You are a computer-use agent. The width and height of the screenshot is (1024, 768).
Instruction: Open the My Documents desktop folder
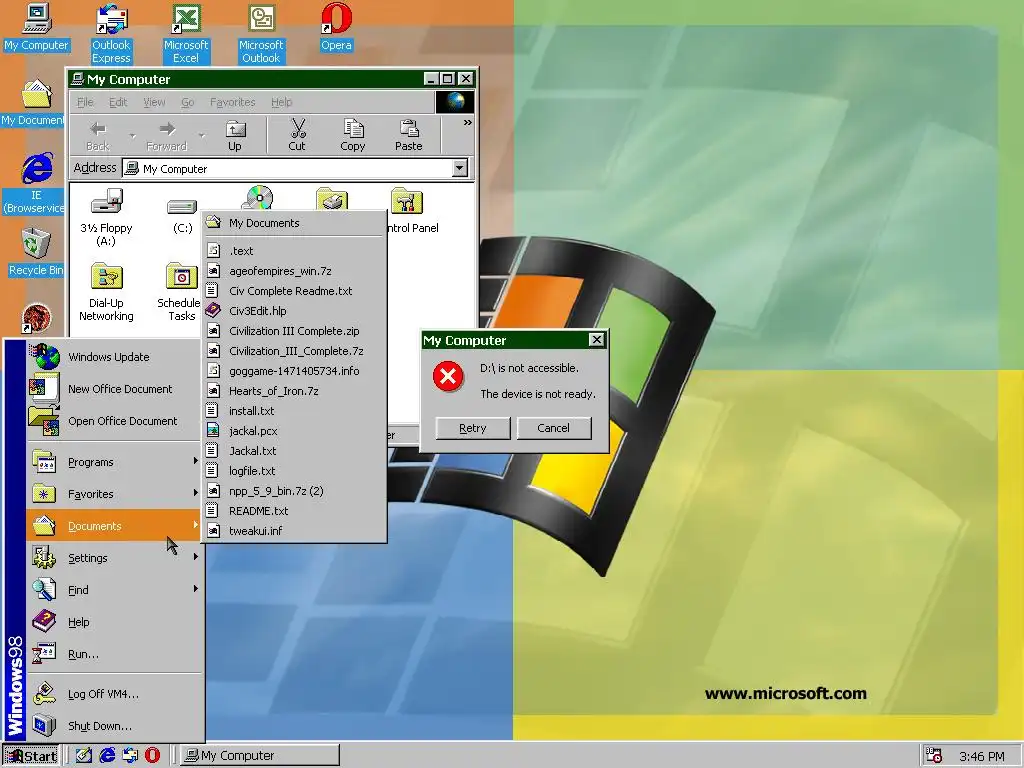33,103
